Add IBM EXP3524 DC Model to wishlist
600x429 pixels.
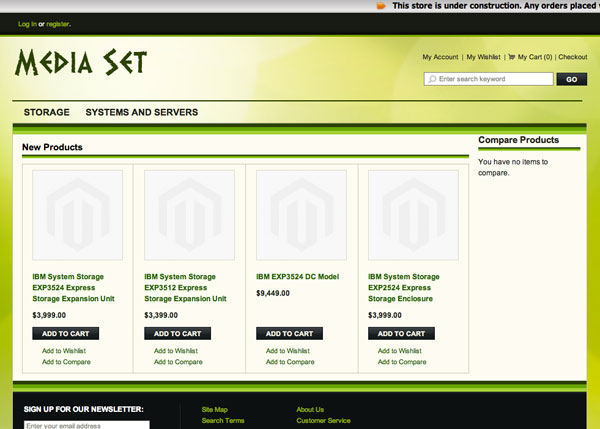click(x=288, y=351)
